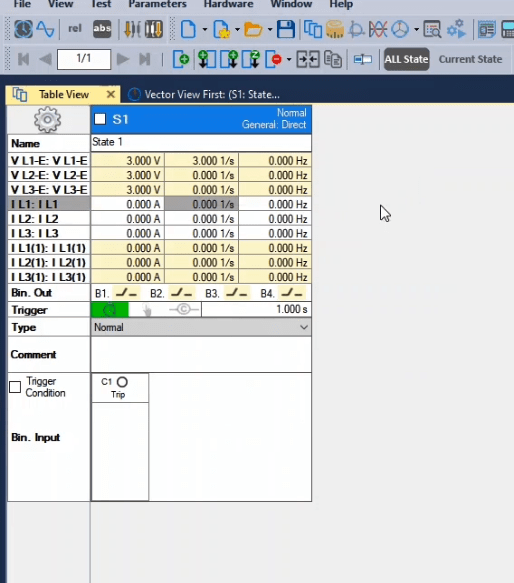Image resolution: width=514 pixels, height=583 pixels.
Task: Open the settings gear in Table View
Action: (47, 119)
